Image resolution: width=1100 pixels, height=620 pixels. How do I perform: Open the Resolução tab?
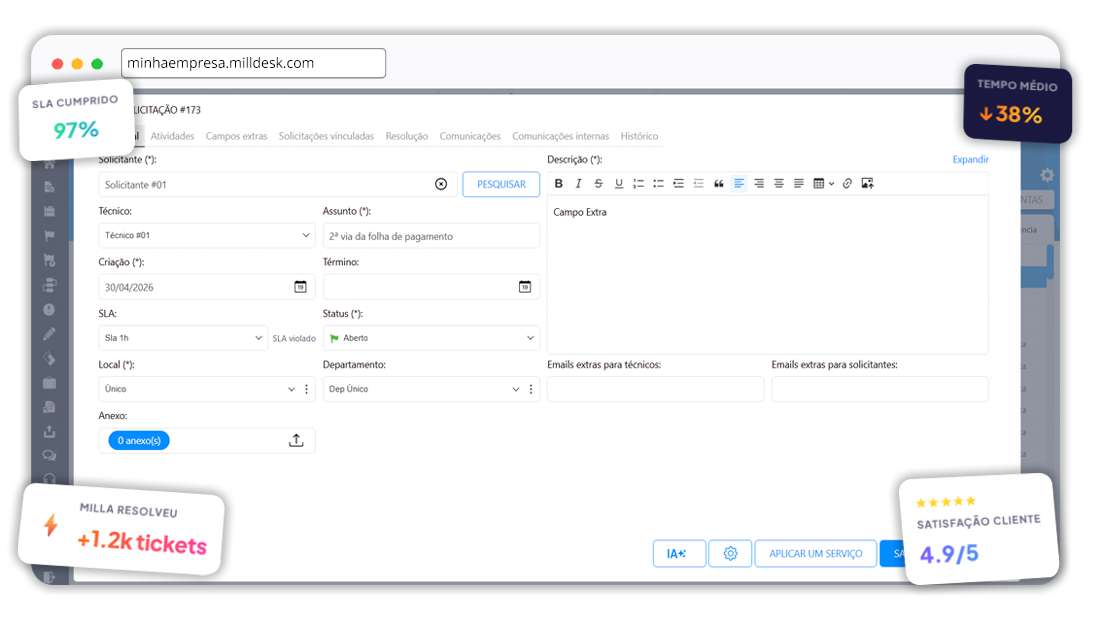(x=407, y=136)
